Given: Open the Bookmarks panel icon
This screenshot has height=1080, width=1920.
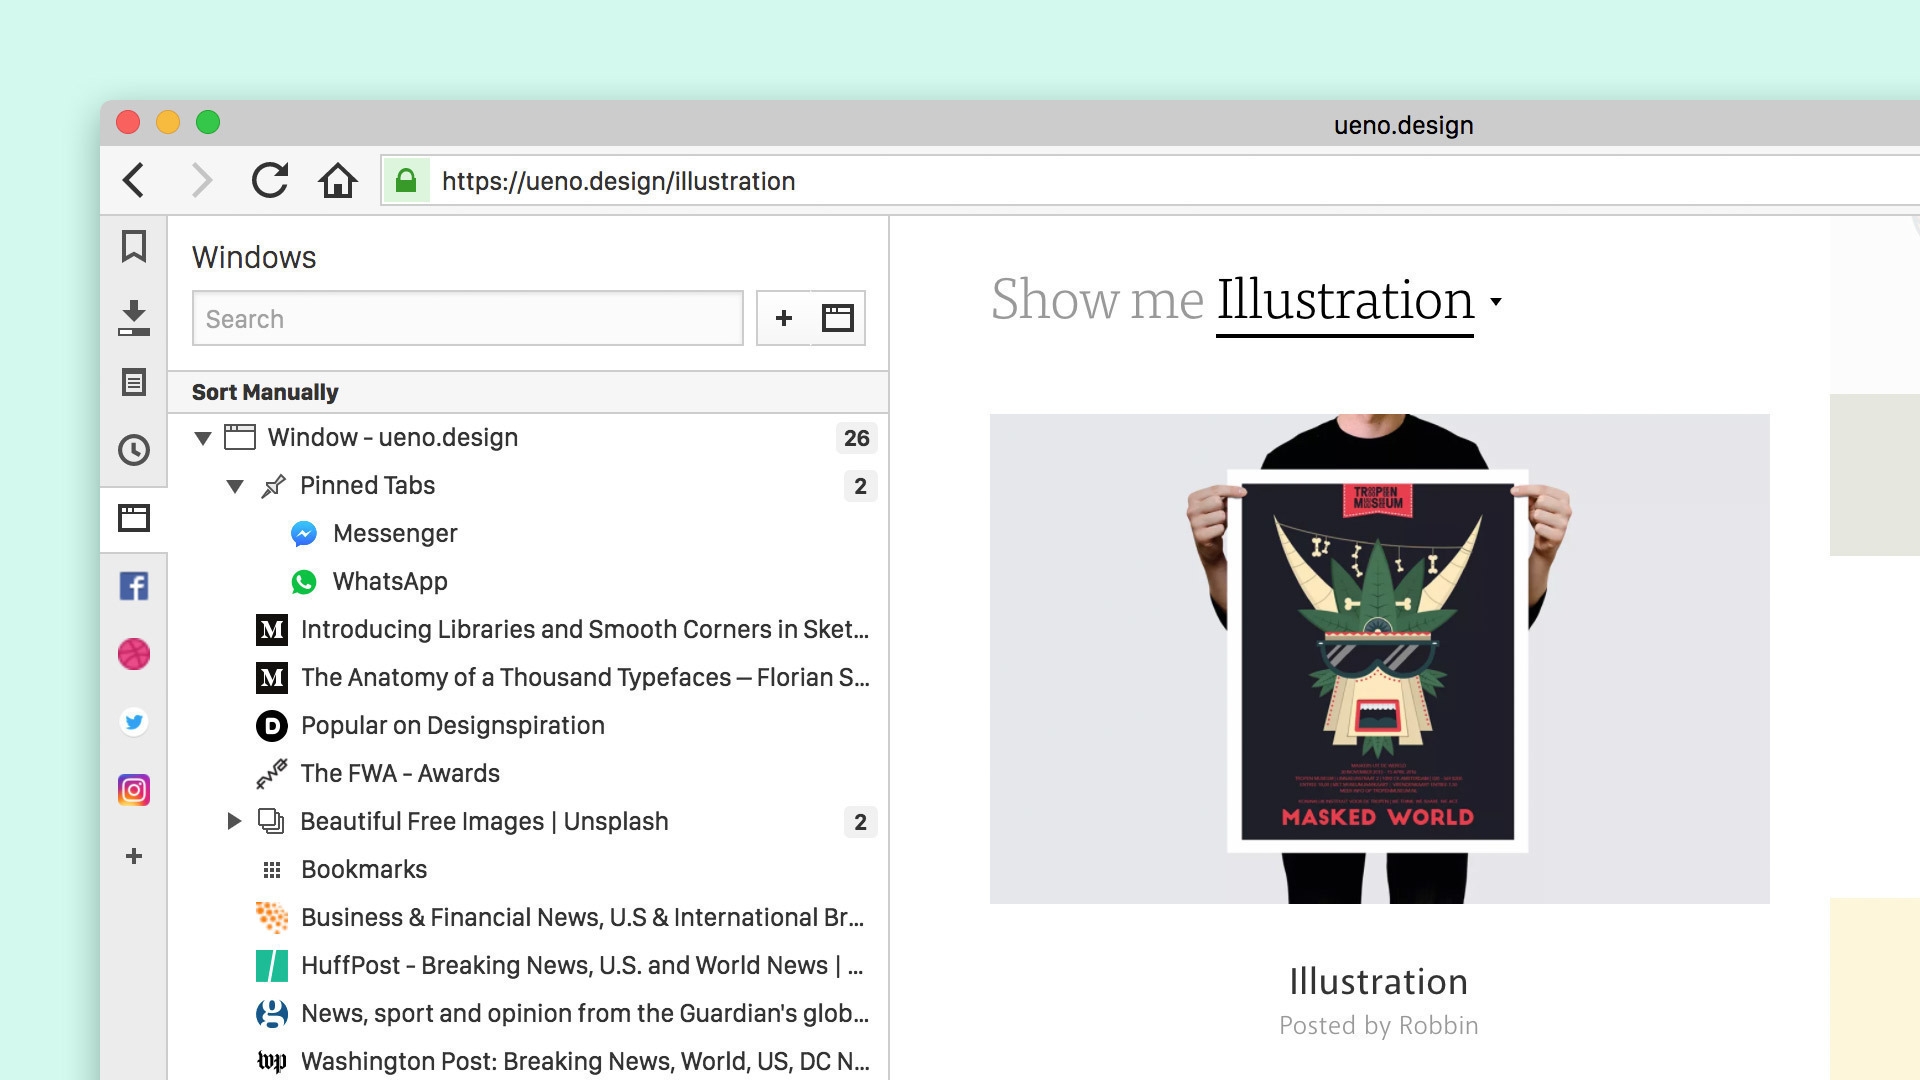Looking at the screenshot, I should point(134,247).
